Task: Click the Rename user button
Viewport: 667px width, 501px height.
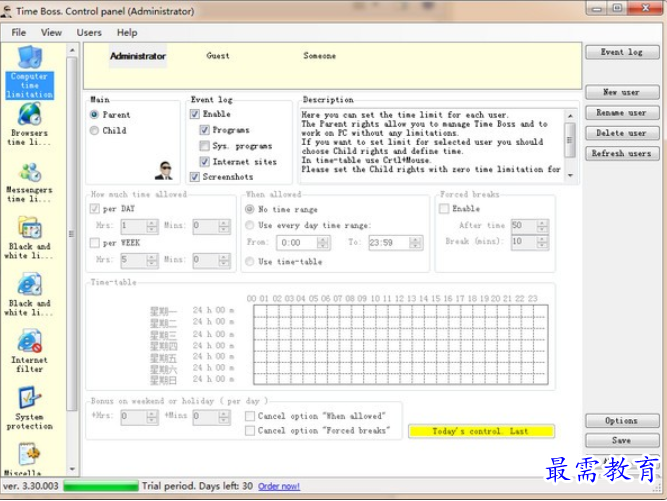Action: coord(622,113)
